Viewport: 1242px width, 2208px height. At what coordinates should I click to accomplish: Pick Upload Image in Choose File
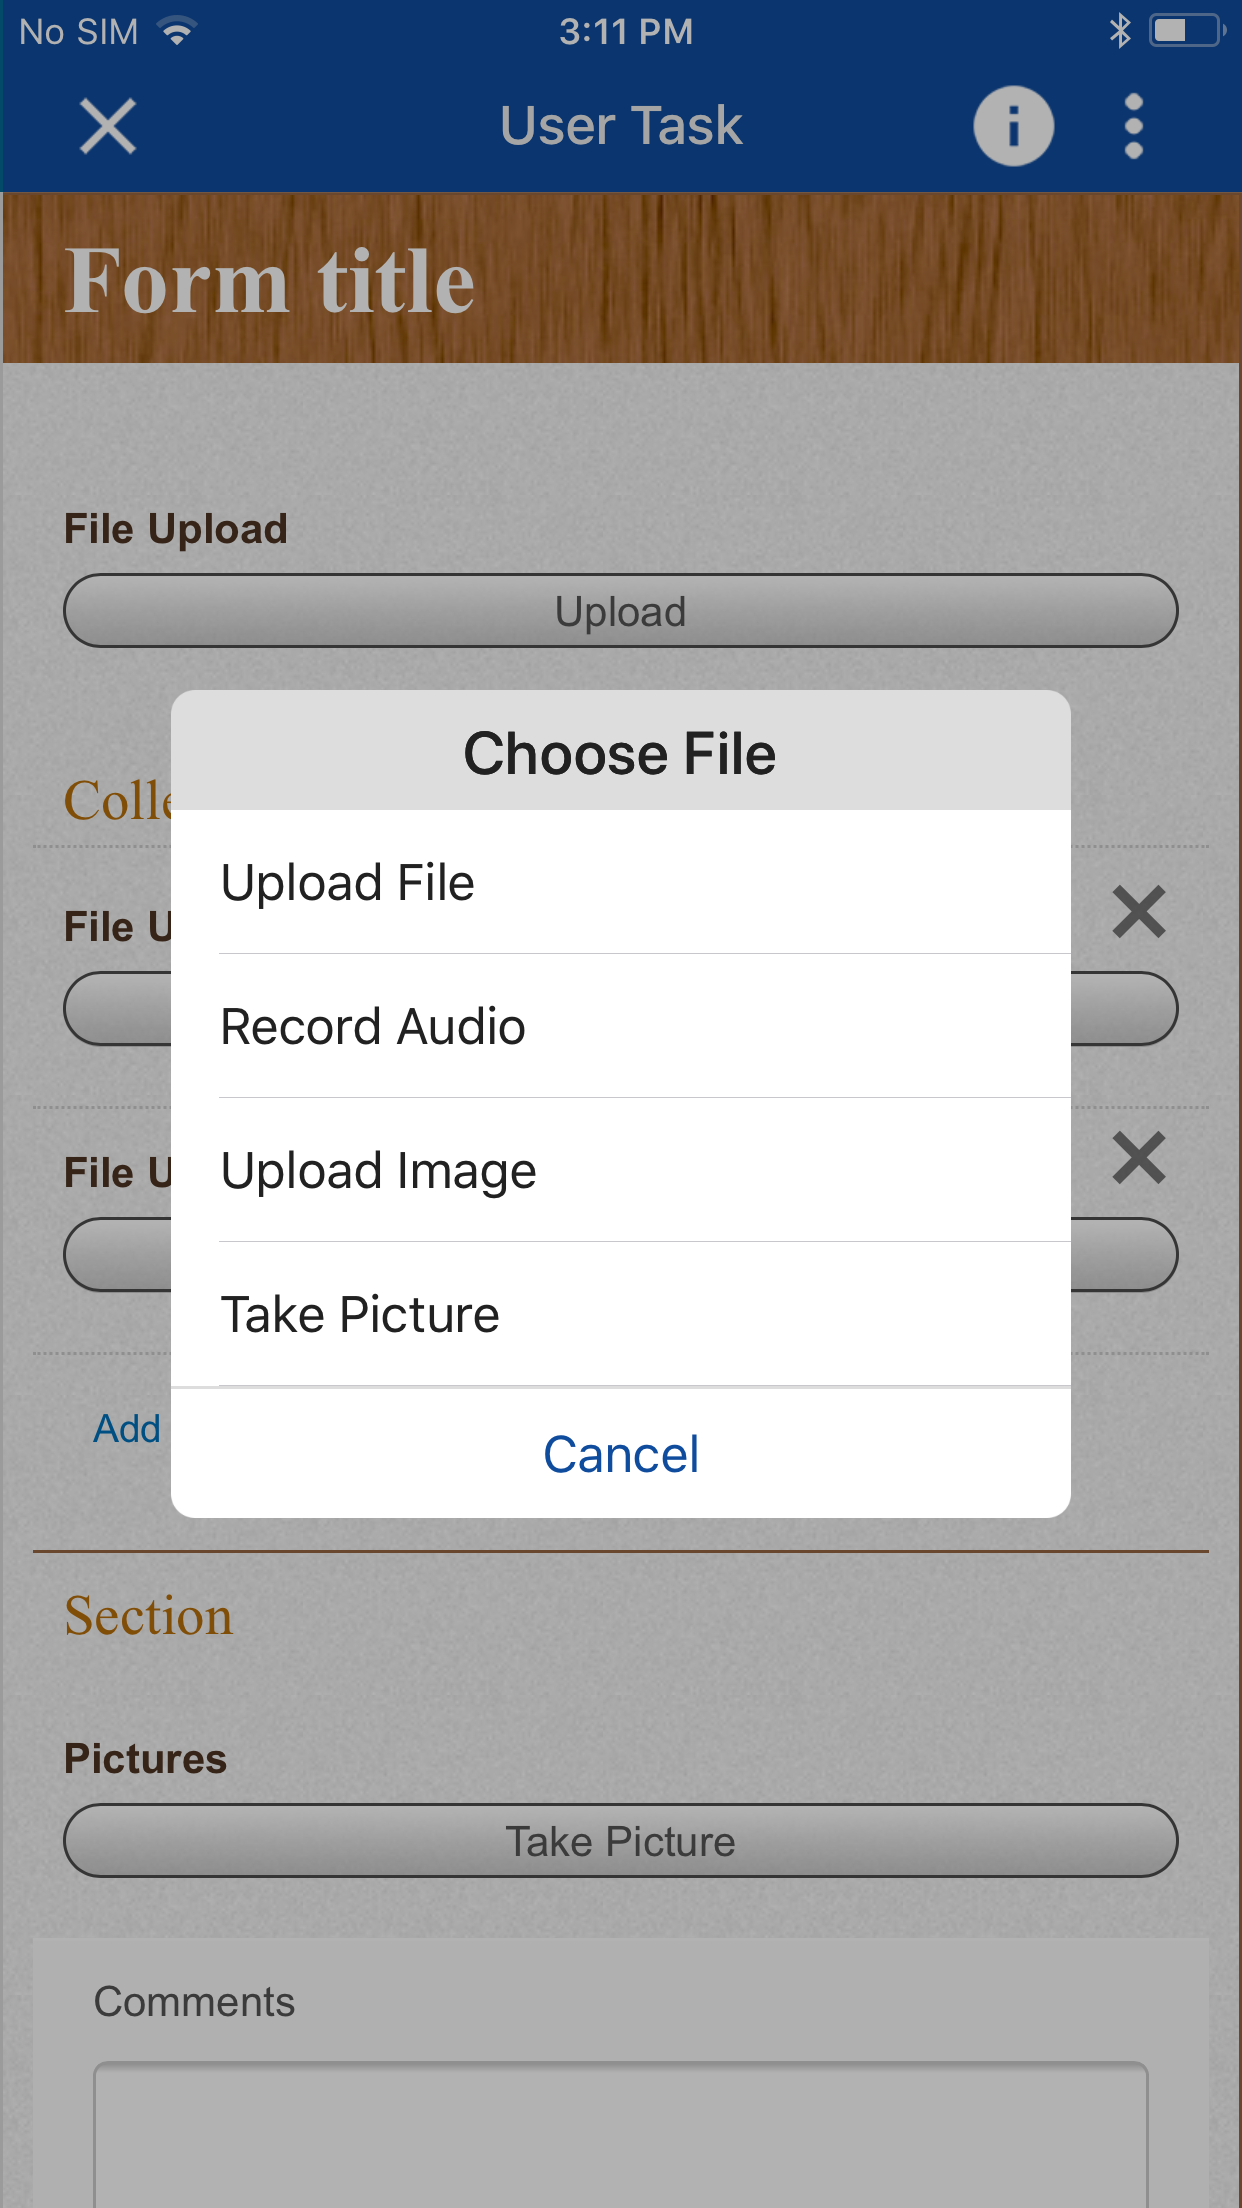[x=620, y=1171]
